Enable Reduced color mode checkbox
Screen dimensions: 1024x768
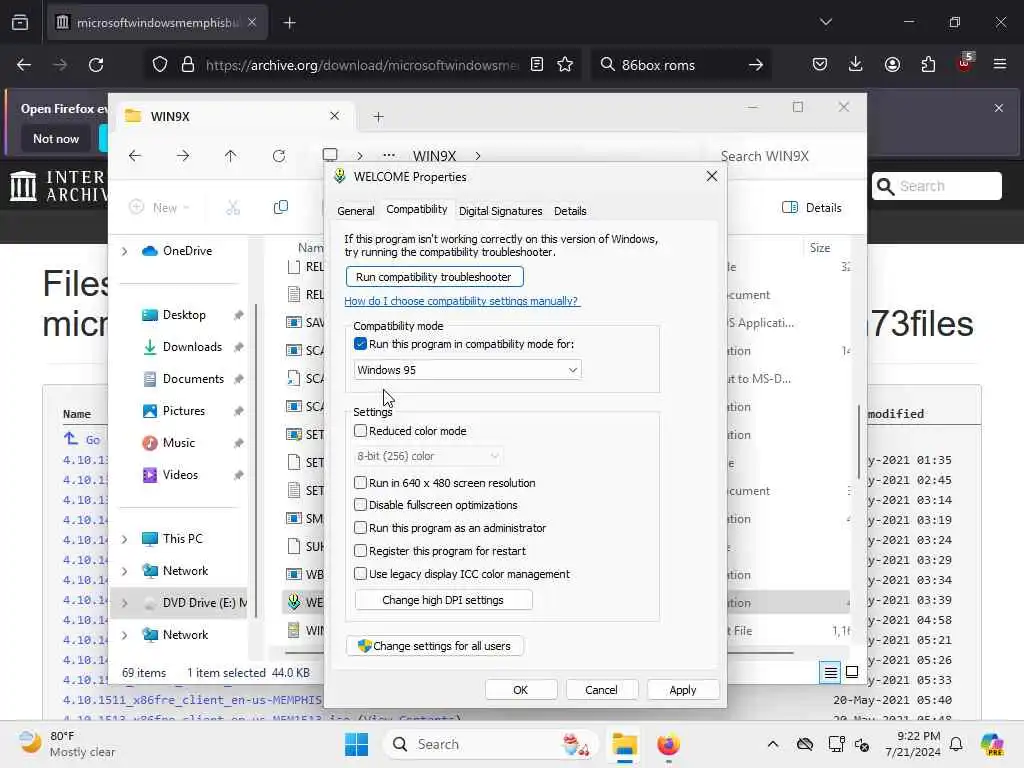click(360, 430)
